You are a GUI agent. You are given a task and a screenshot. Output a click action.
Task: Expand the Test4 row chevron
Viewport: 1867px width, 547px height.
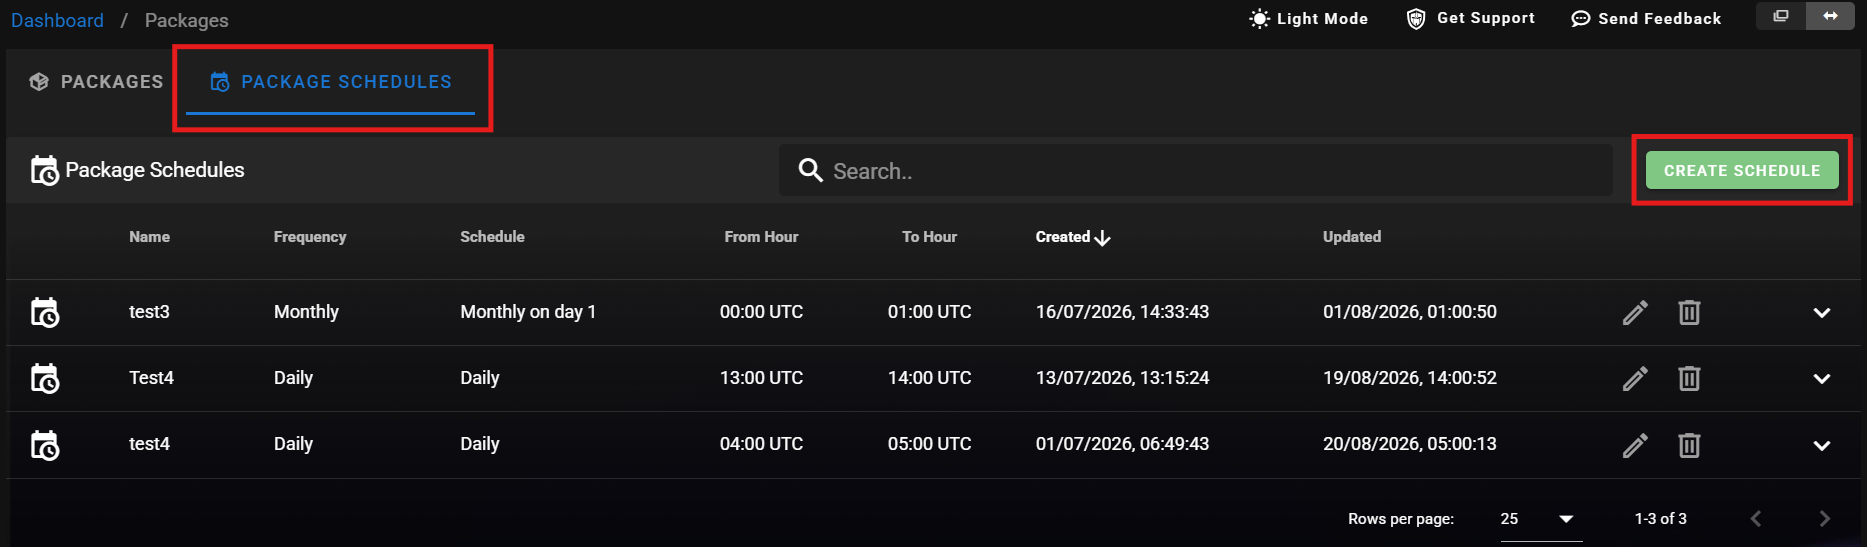point(1822,379)
